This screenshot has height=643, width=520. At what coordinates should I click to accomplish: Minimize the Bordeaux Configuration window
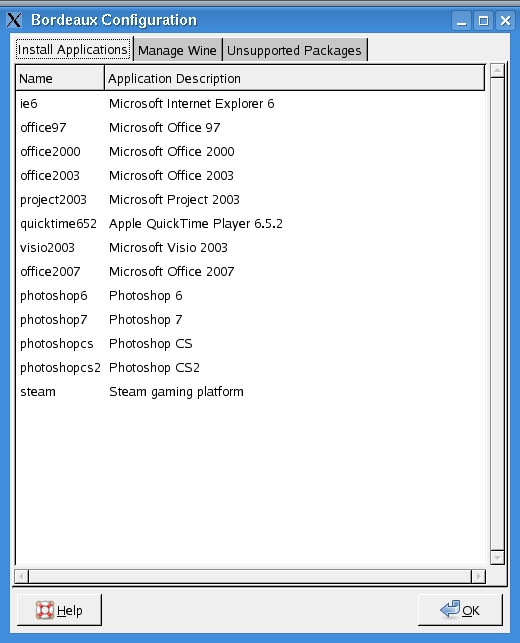[461, 20]
